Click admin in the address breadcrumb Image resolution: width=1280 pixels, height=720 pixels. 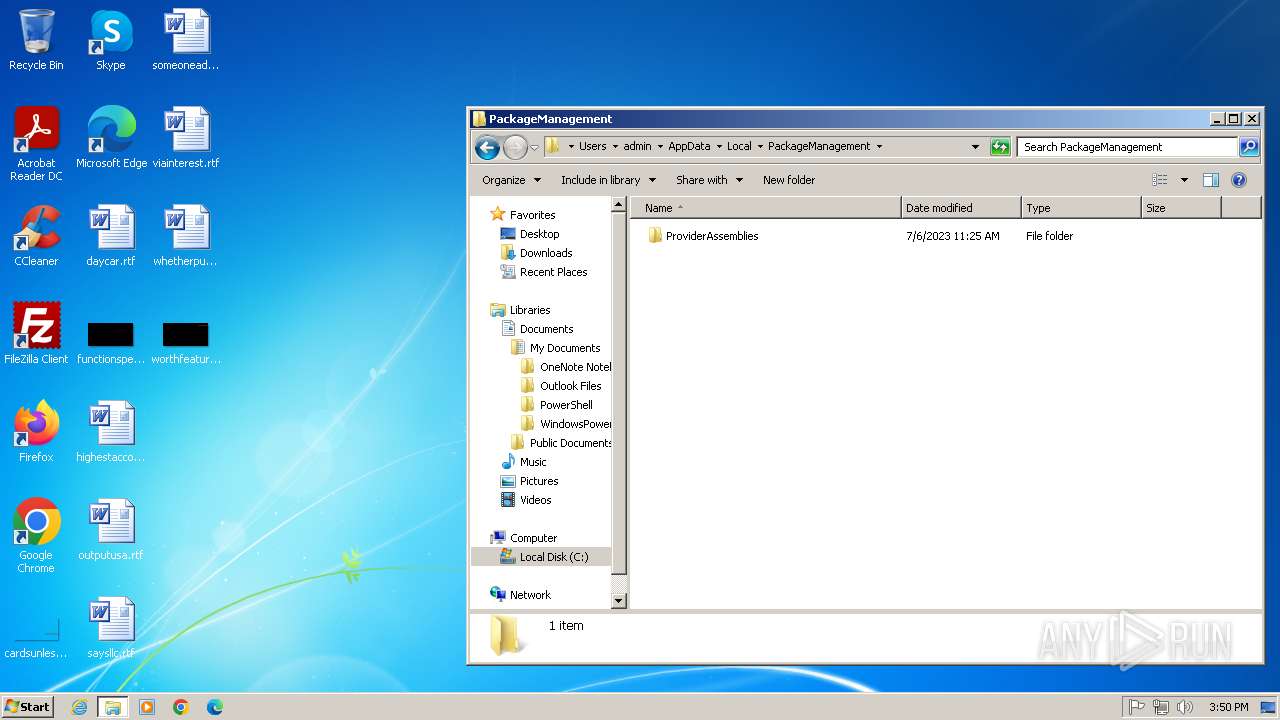tap(637, 146)
